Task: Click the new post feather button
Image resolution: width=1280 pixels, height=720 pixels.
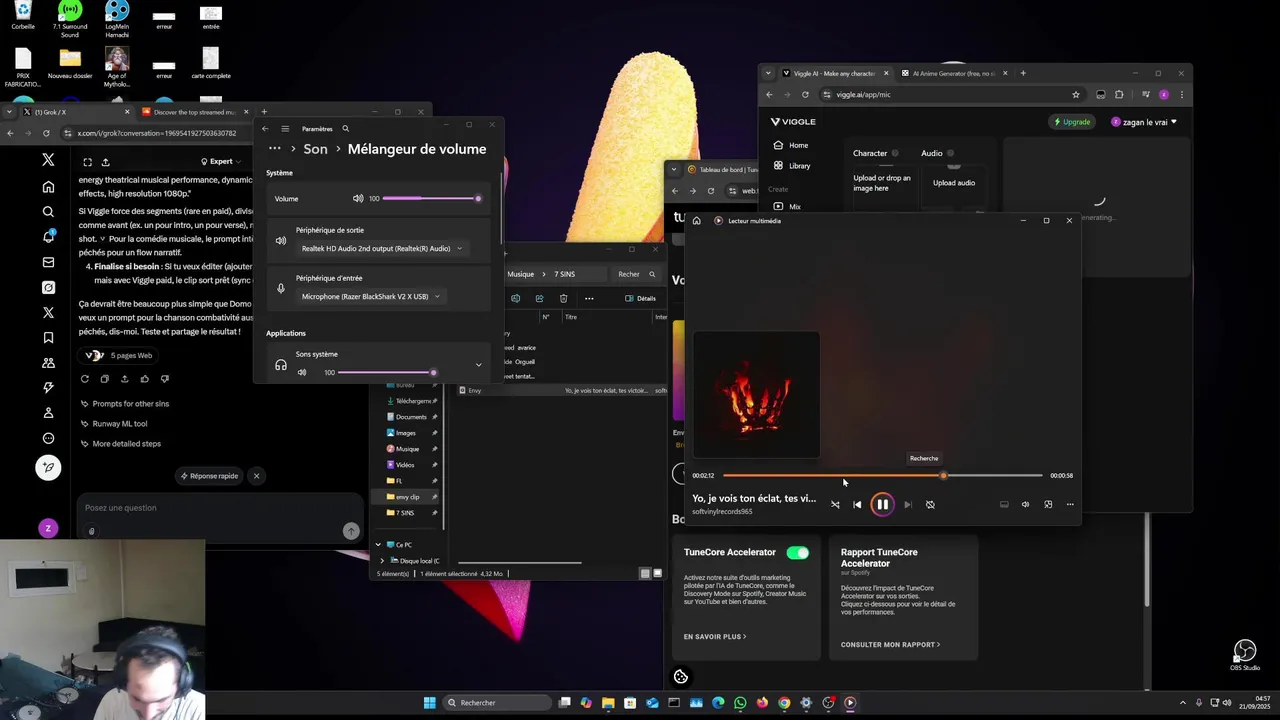Action: 48,467
